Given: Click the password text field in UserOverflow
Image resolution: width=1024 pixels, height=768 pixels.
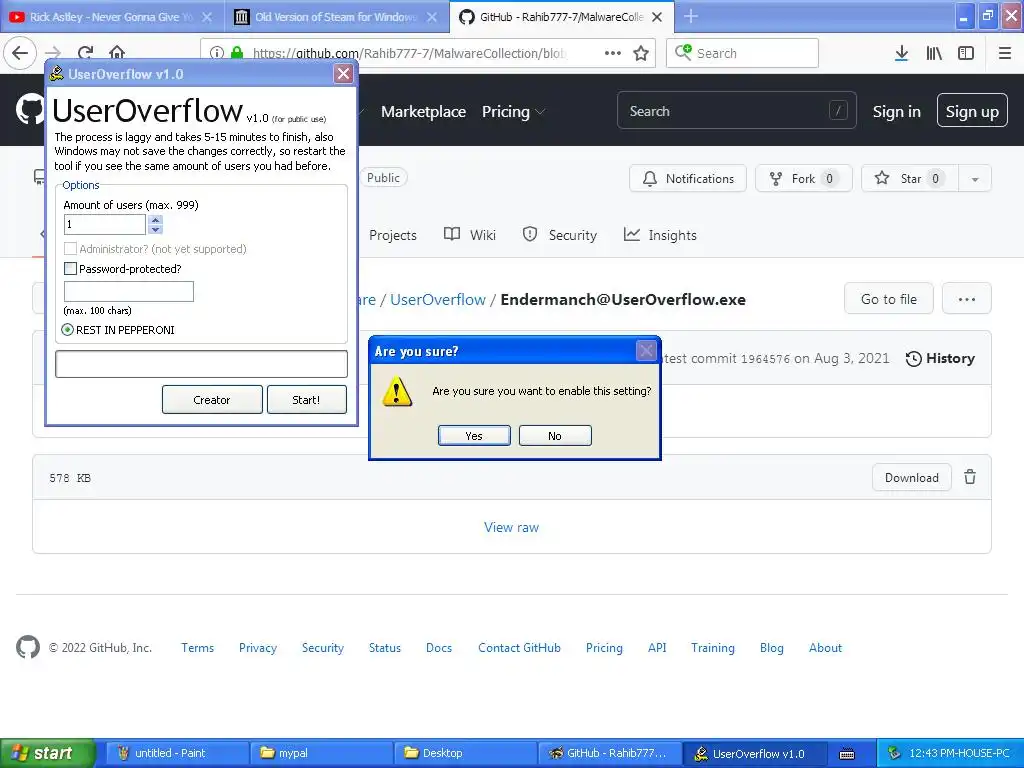Looking at the screenshot, I should (129, 291).
